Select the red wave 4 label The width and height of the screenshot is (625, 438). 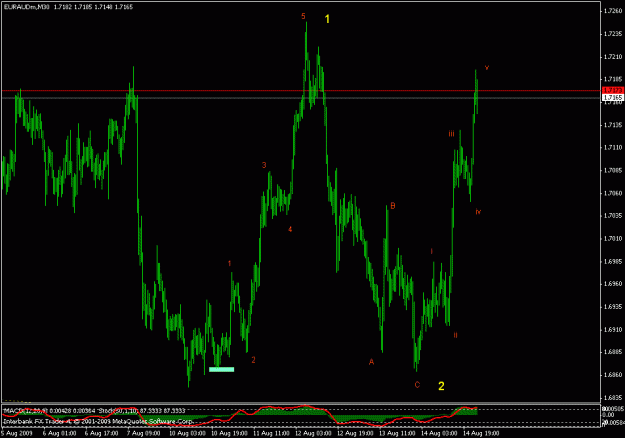pos(290,229)
